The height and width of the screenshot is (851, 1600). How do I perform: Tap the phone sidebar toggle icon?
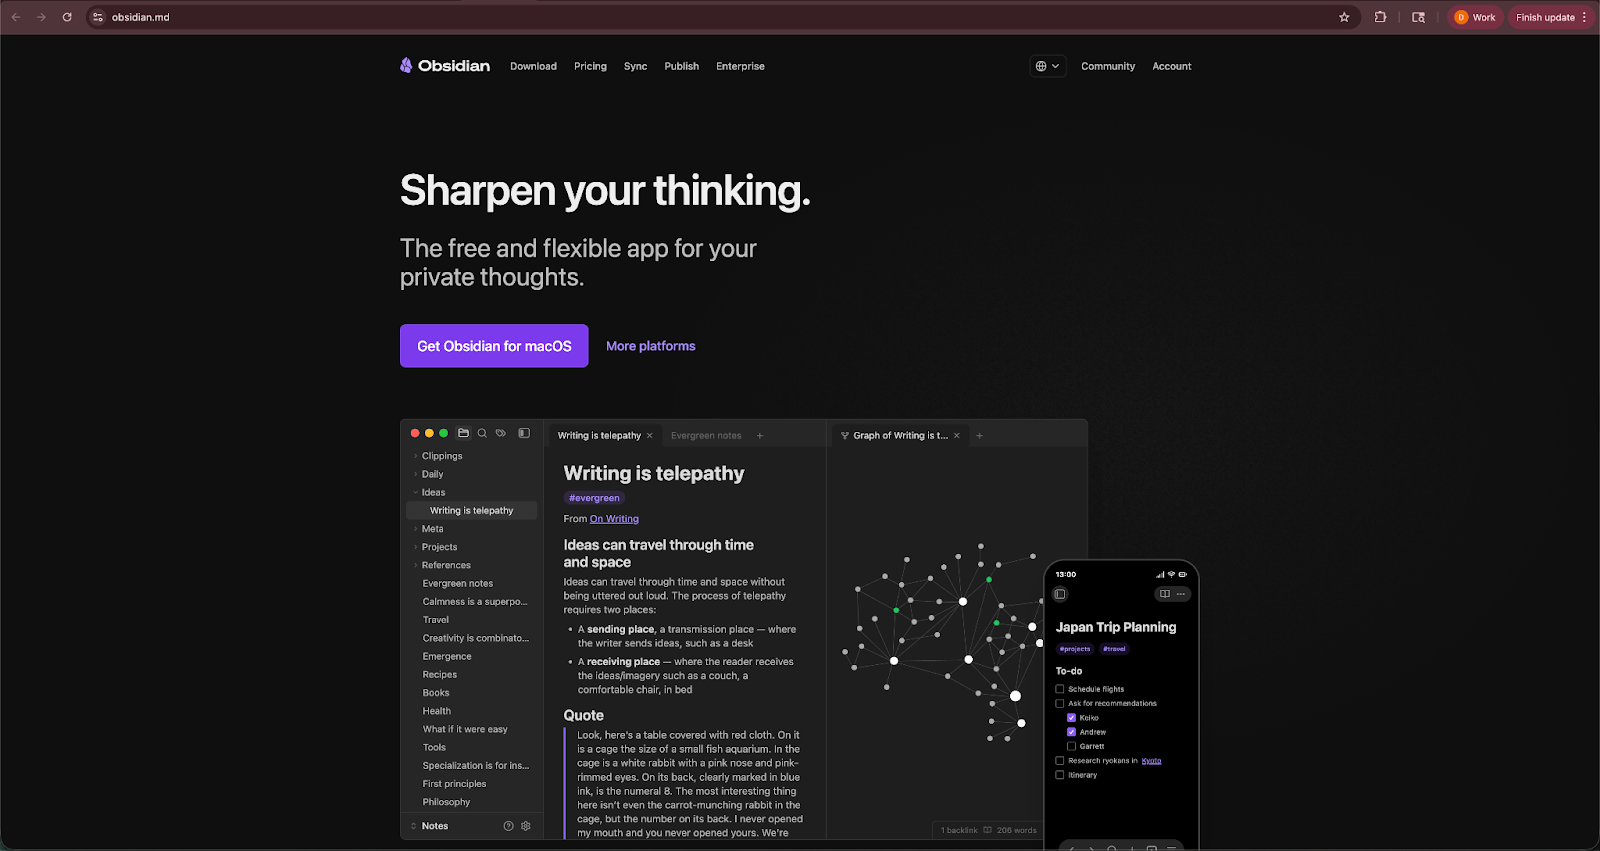[1060, 594]
